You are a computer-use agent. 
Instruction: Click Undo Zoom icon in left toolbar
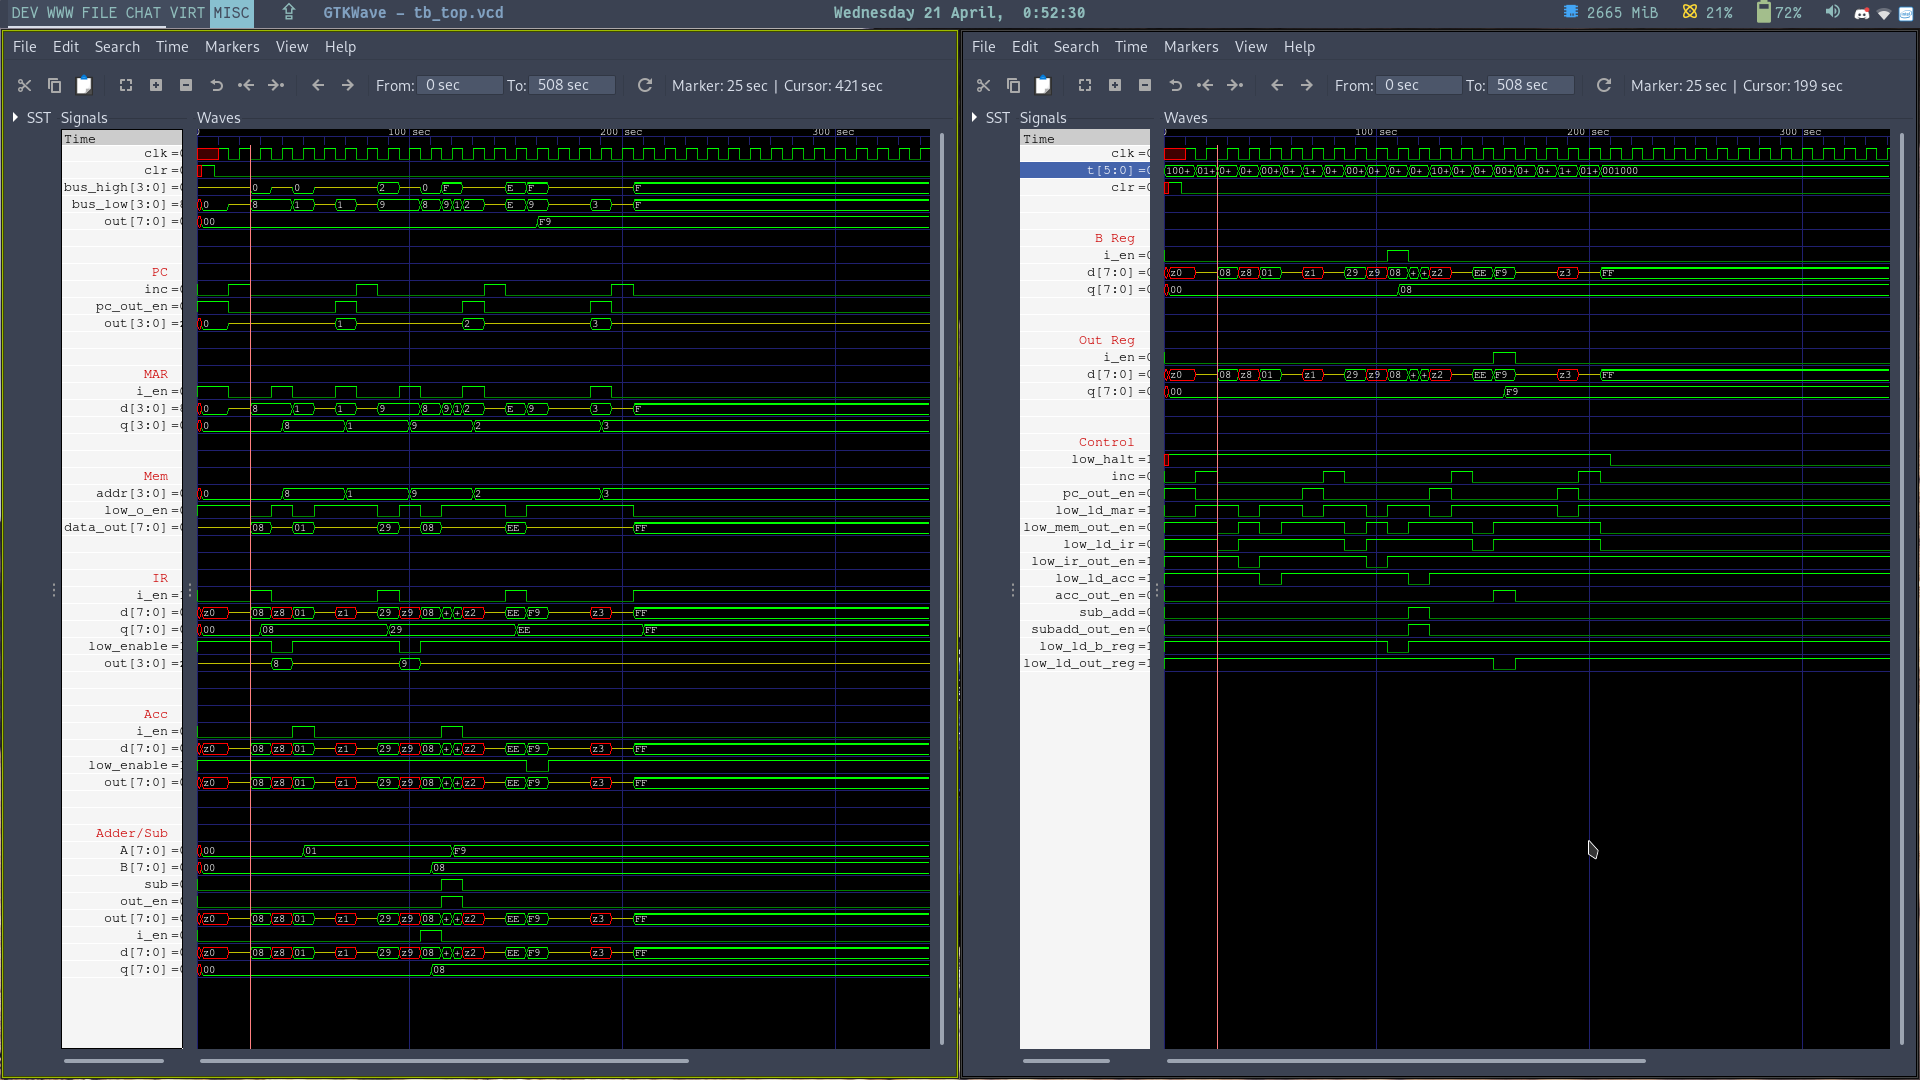pyautogui.click(x=216, y=86)
